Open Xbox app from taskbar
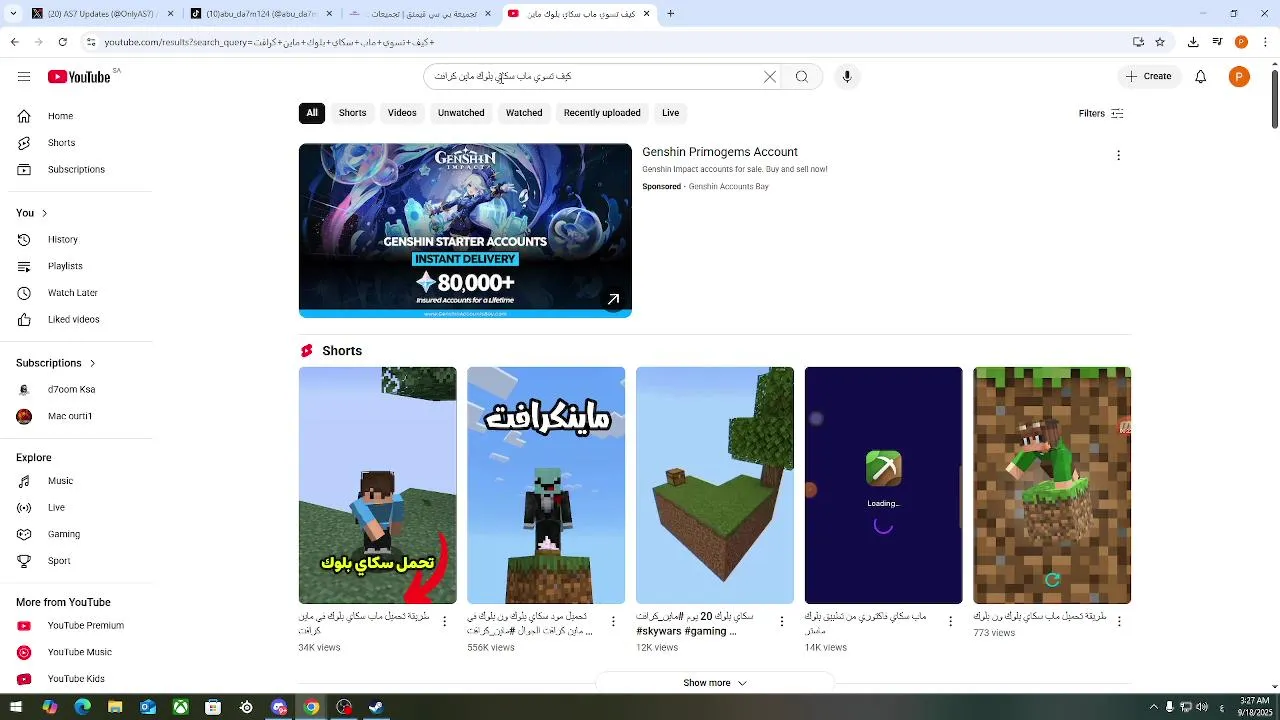1280x720 pixels. pyautogui.click(x=180, y=707)
